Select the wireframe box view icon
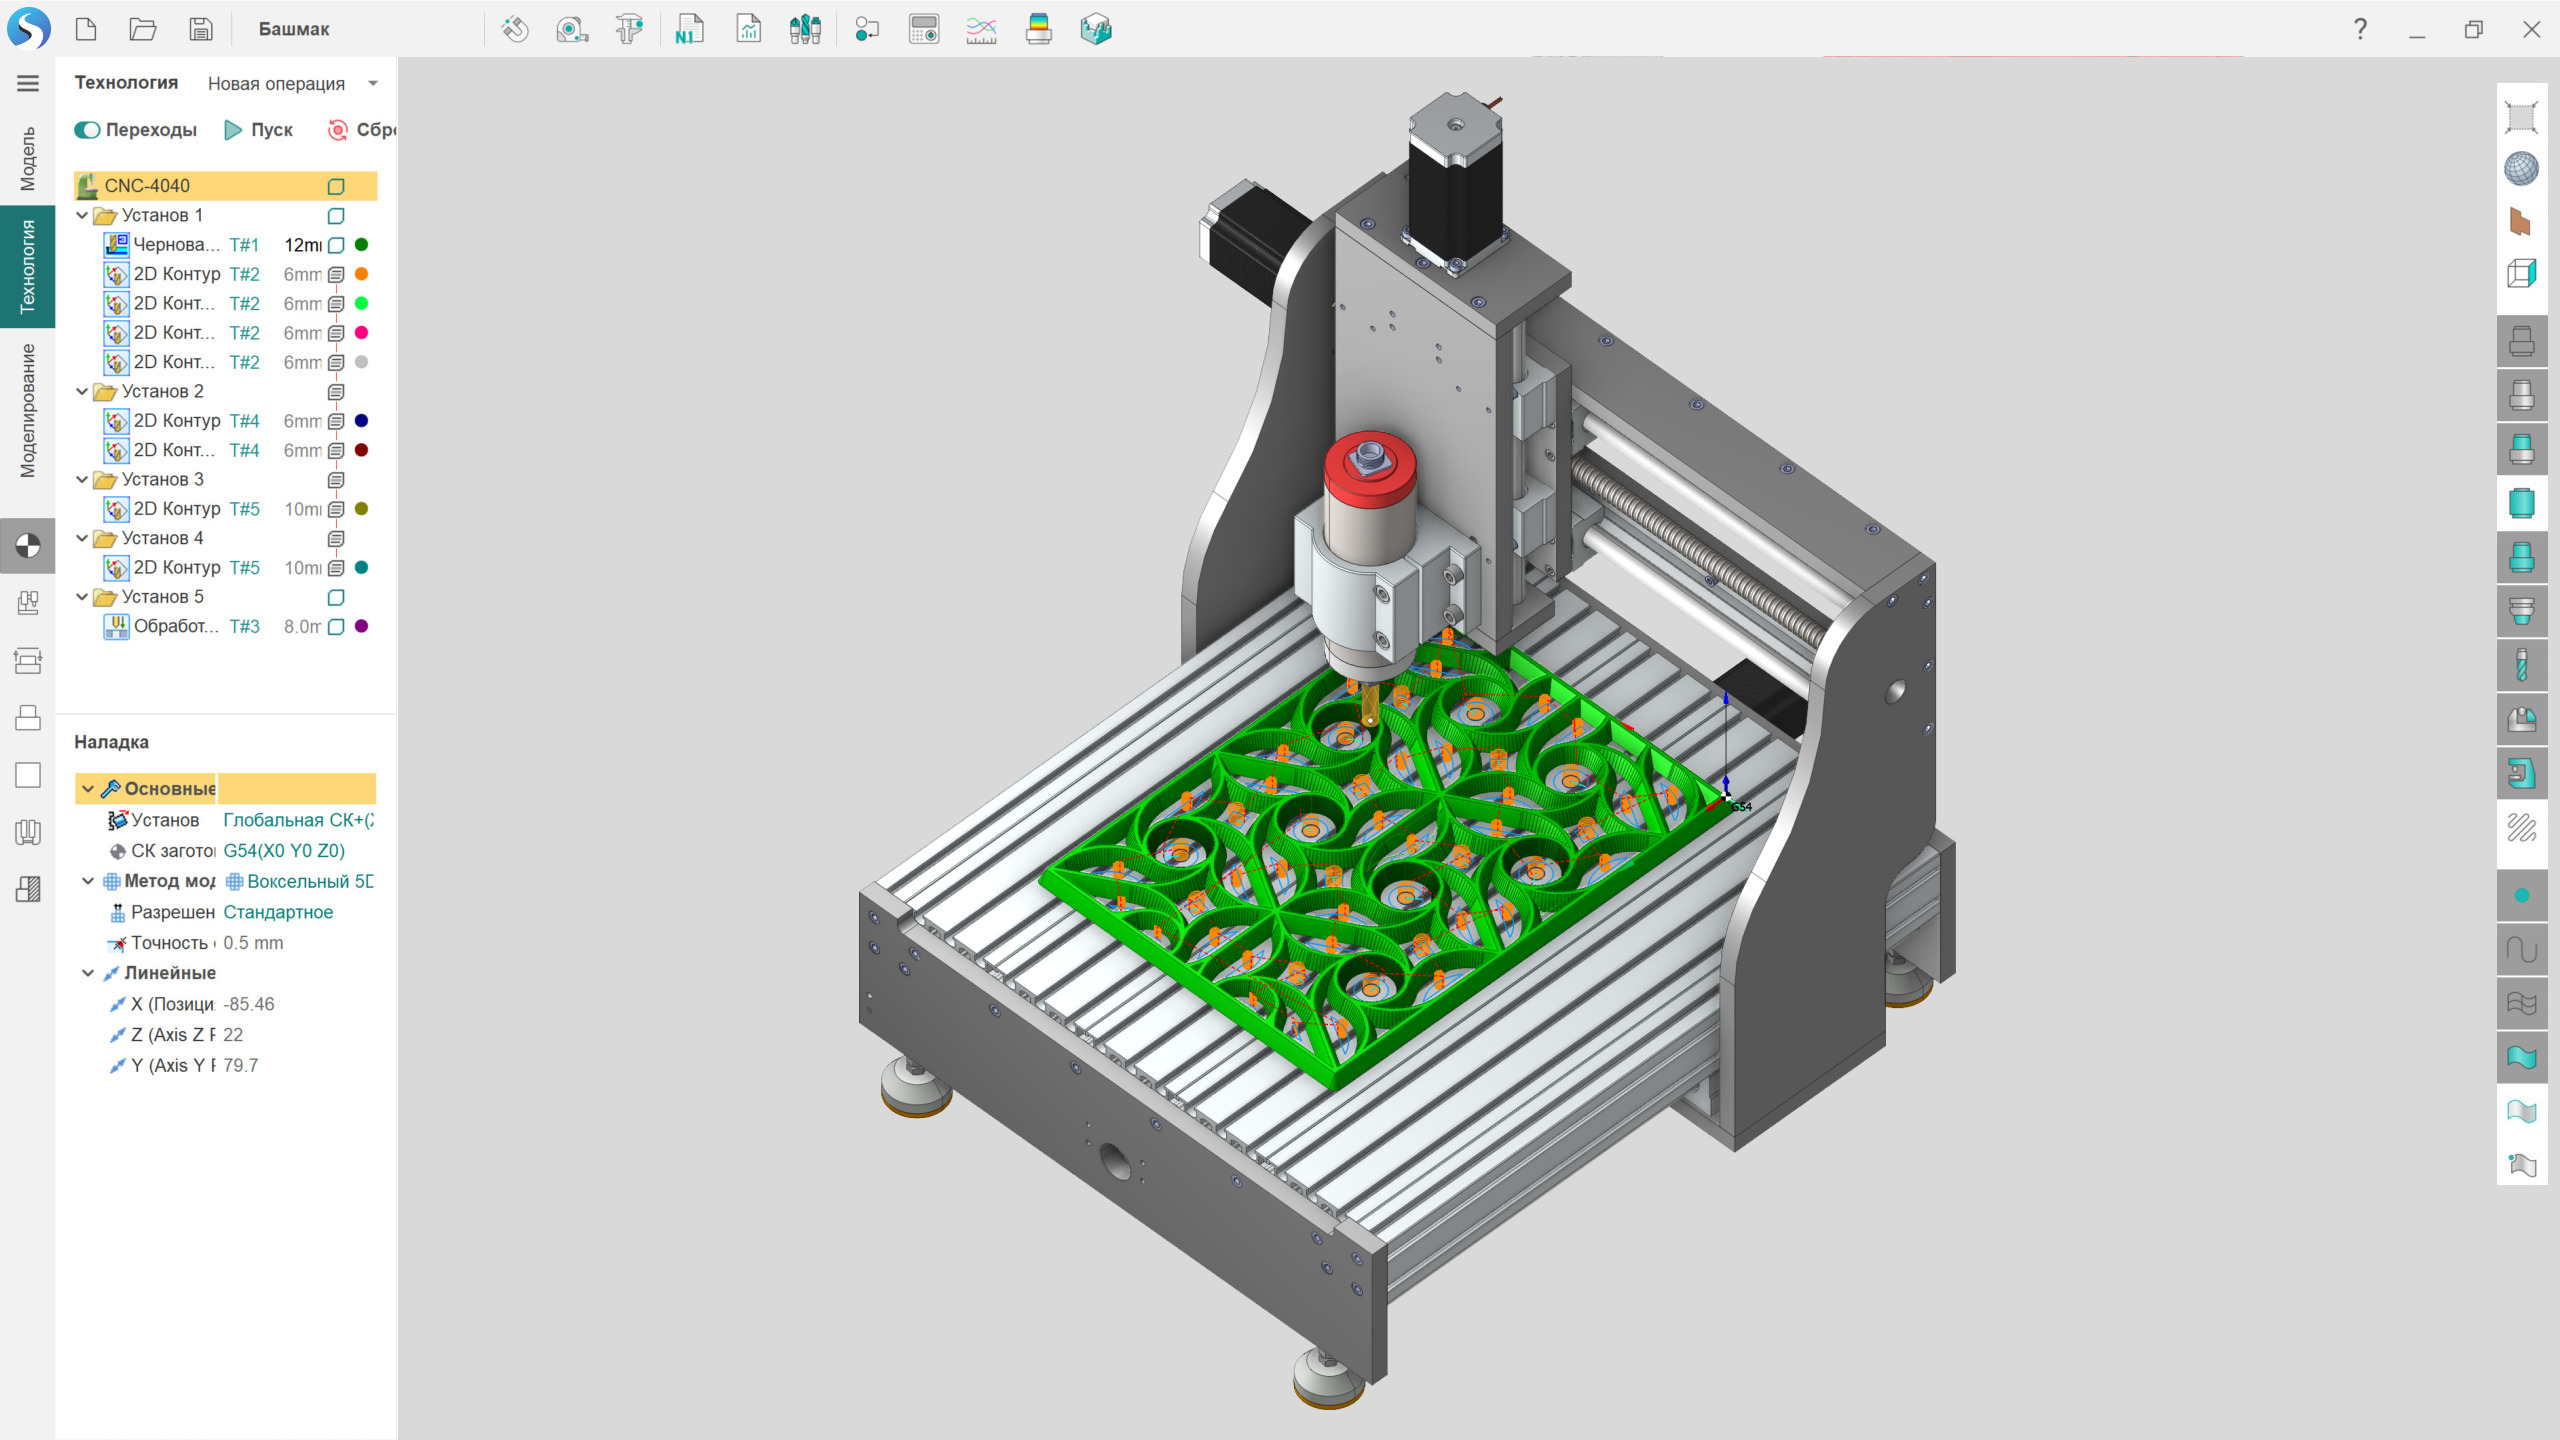This screenshot has width=2560, height=1440. [x=2521, y=273]
